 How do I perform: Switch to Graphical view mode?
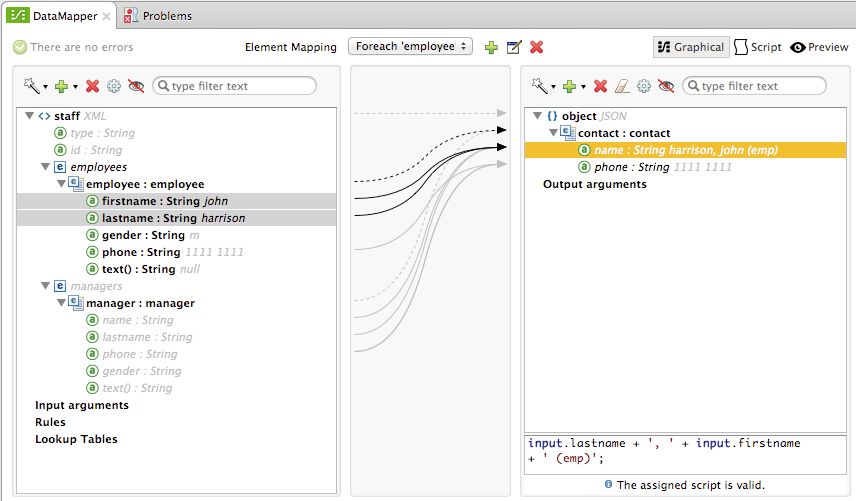coord(690,47)
